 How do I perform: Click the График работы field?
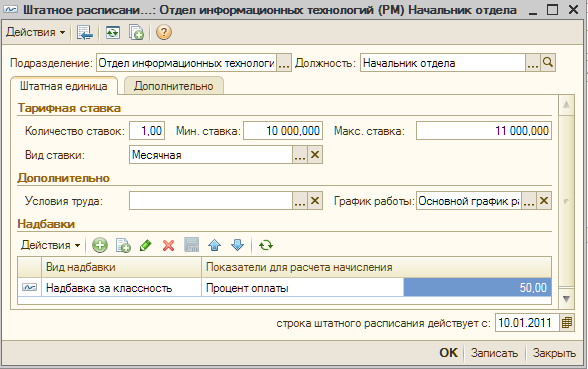(469, 201)
